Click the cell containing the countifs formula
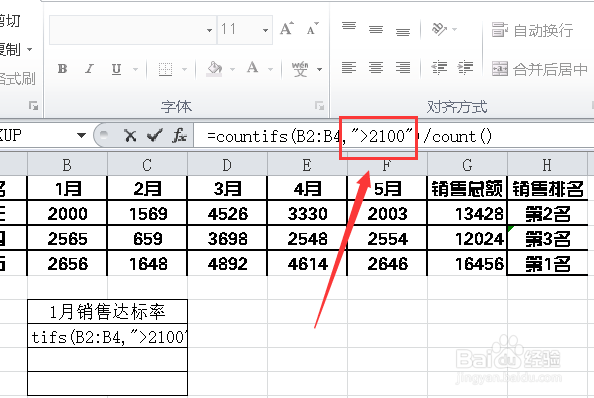594x398 pixels. click(x=108, y=336)
